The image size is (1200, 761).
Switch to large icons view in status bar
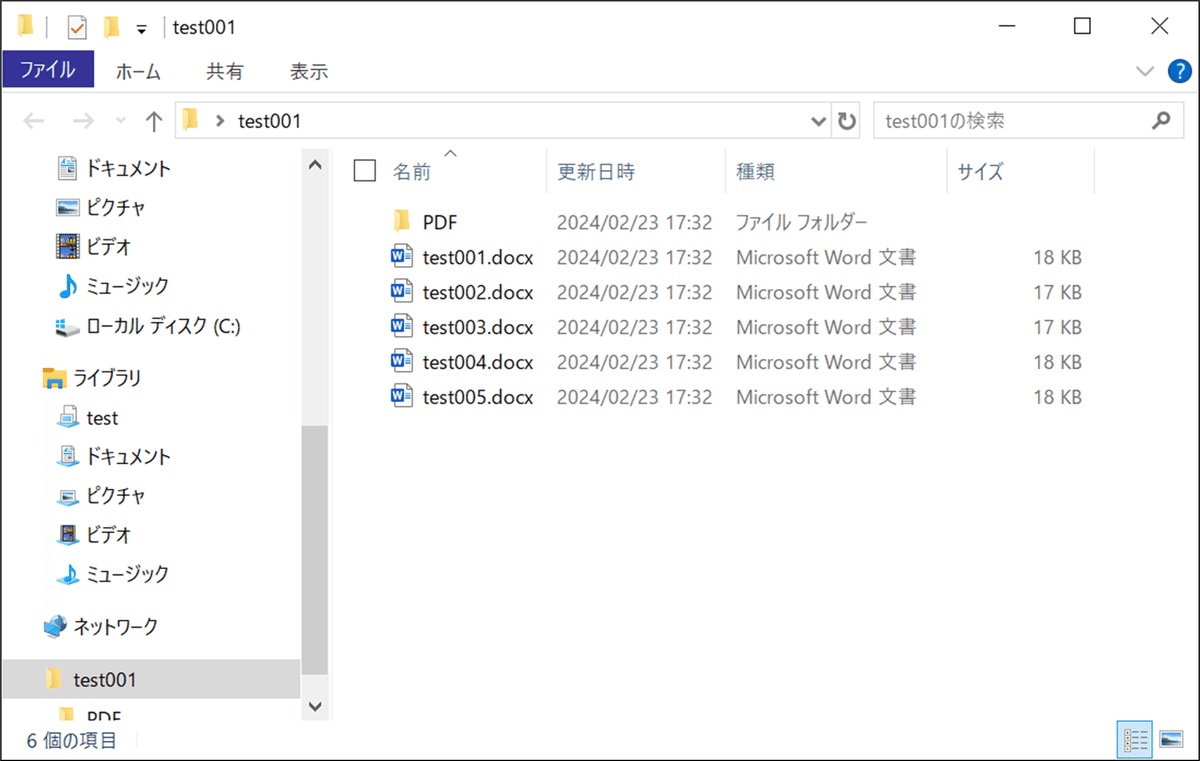tap(1172, 739)
